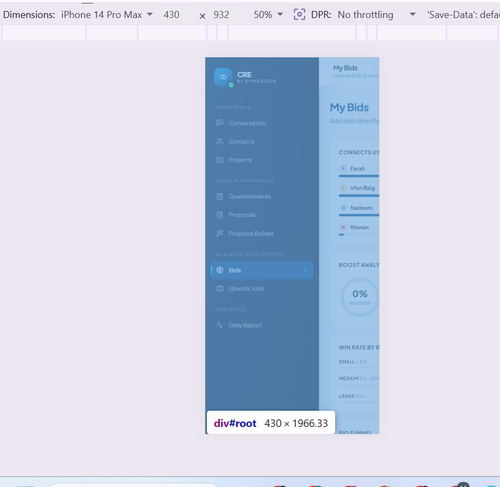Click the My Bids top bar title

point(345,68)
